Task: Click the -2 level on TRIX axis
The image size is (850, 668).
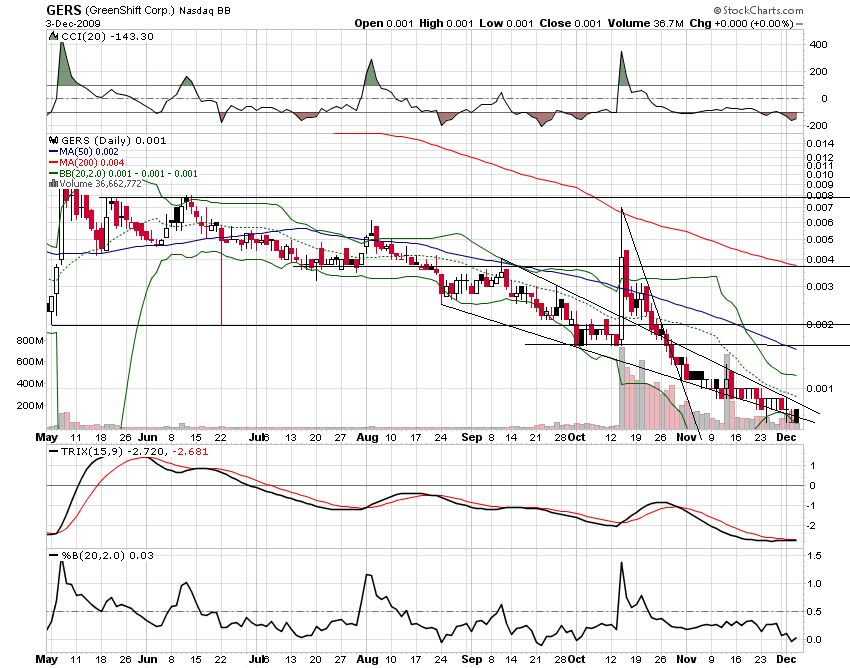Action: pyautogui.click(x=812, y=526)
